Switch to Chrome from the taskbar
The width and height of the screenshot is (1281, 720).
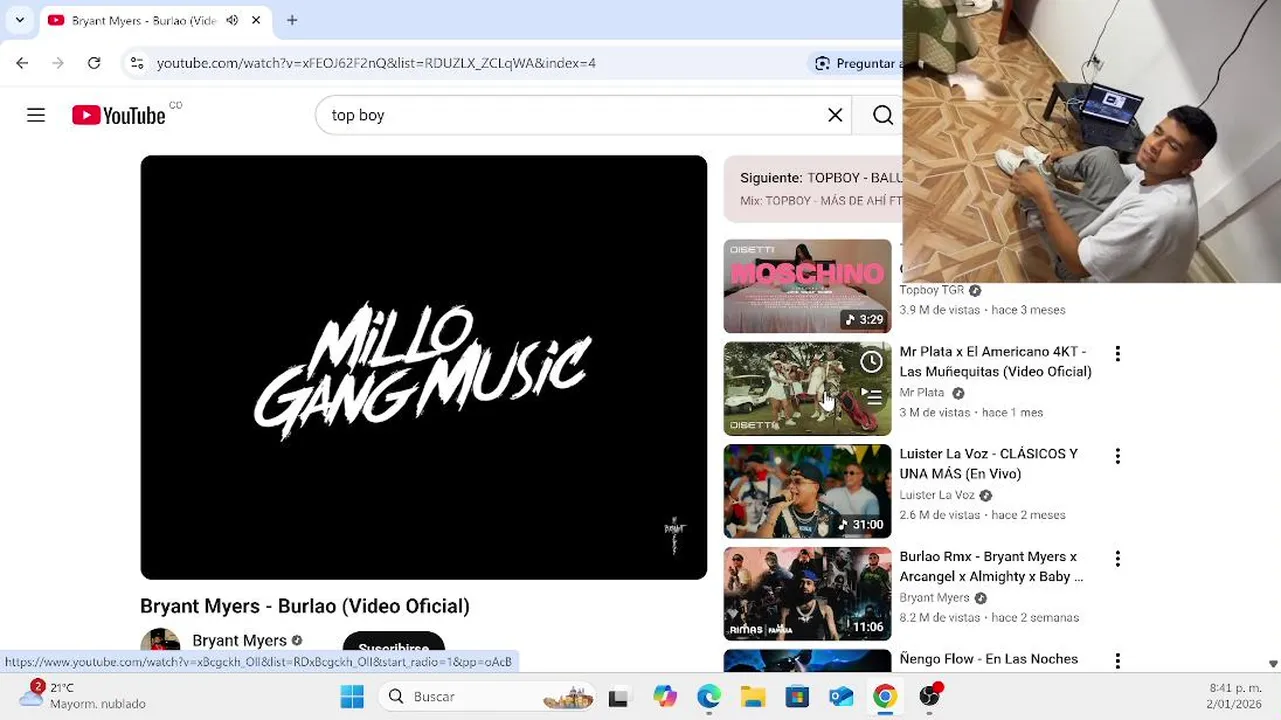point(885,696)
